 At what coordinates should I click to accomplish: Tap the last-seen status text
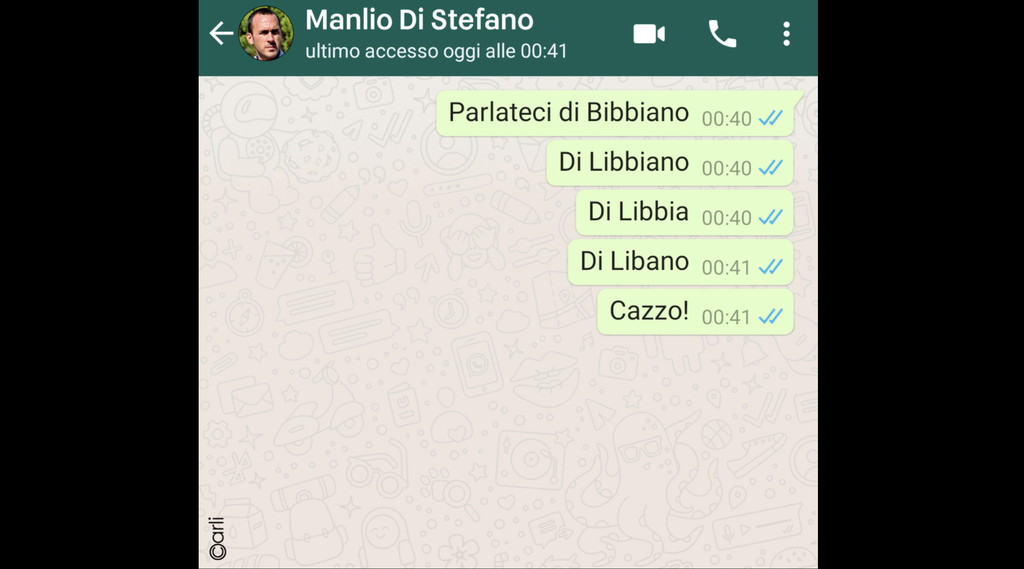[436, 51]
